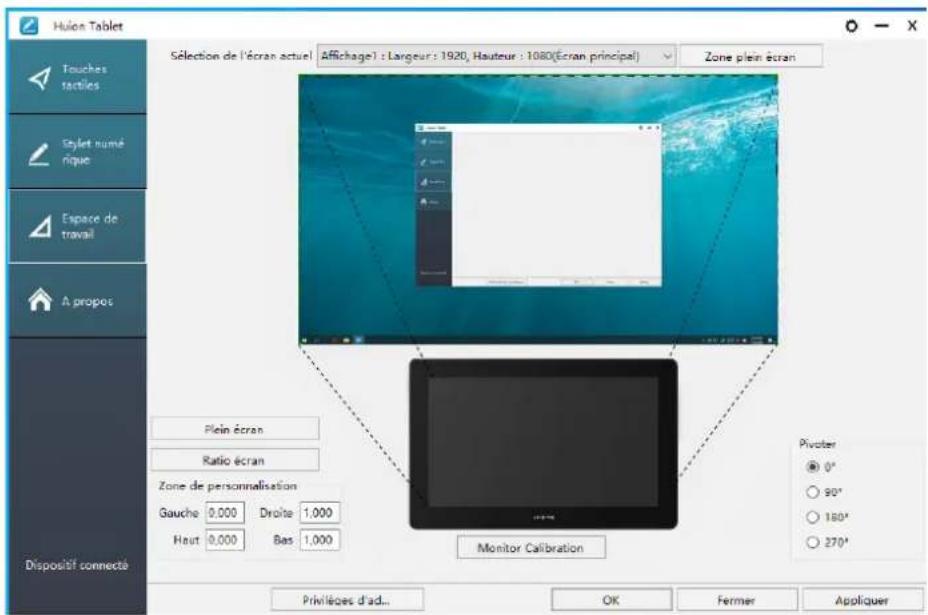Image resolution: width=928 pixels, height=615 pixels.
Task: Click the Haut value field
Action: tap(225, 540)
